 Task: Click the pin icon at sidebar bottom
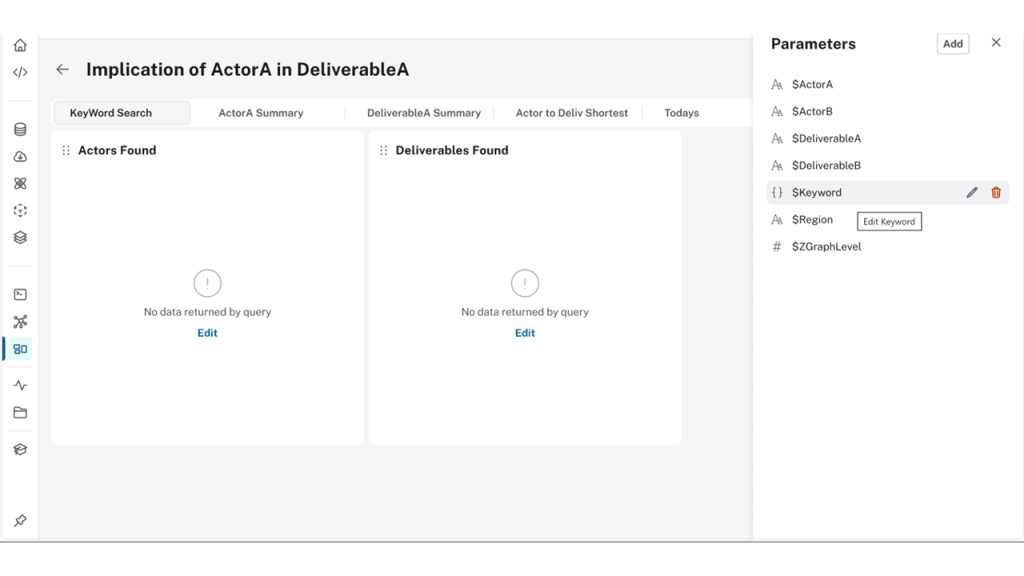[x=20, y=521]
